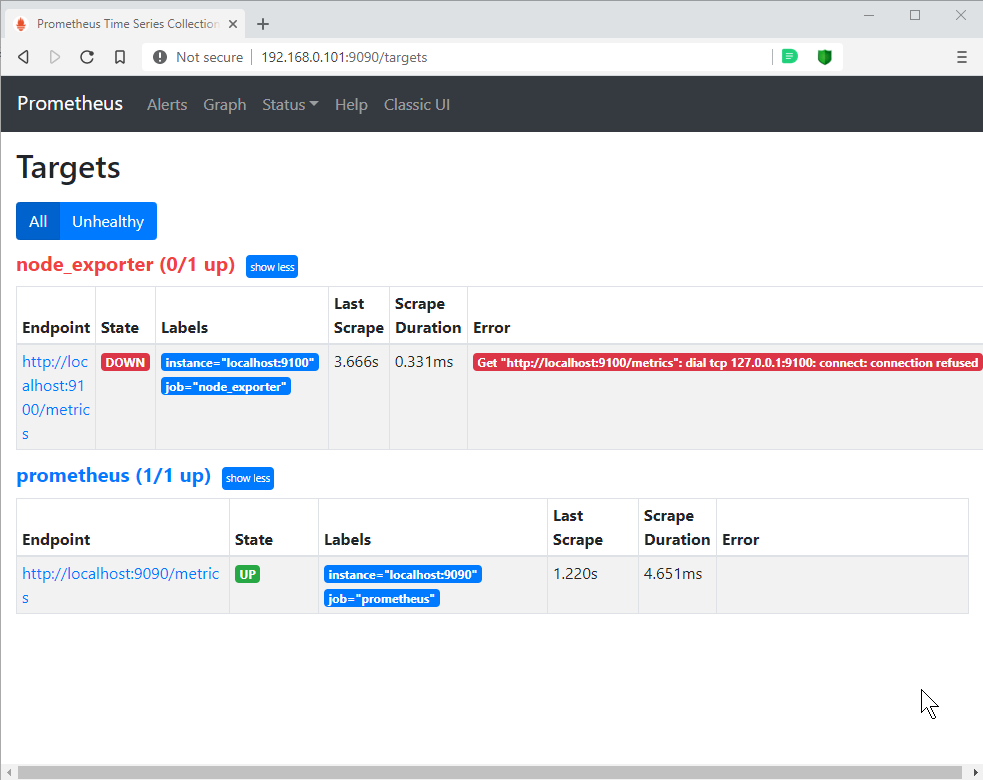The width and height of the screenshot is (983, 780).
Task: Click the horizontal scrollbar thumb
Action: coord(490,772)
